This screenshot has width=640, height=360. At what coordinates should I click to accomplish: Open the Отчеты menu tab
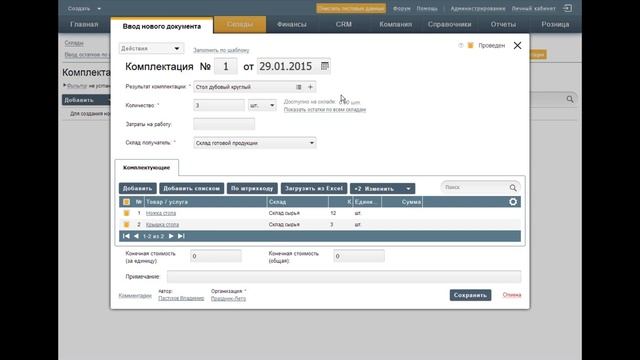(503, 24)
